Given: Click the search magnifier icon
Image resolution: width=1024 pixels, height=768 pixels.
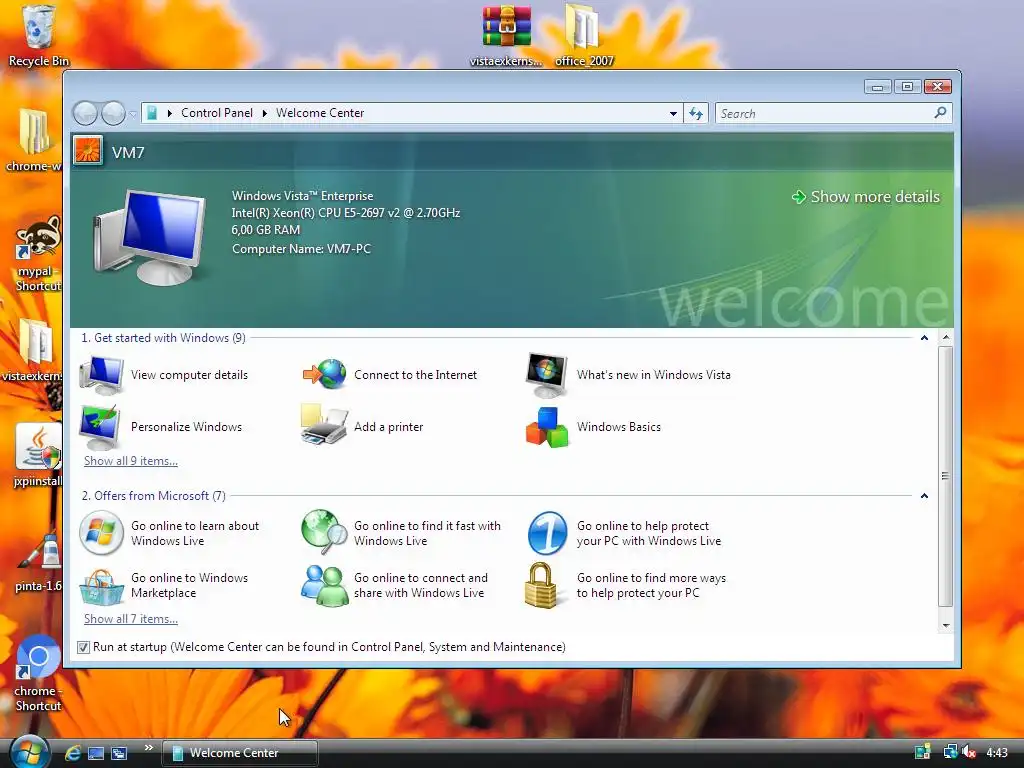Looking at the screenshot, I should pyautogui.click(x=940, y=113).
